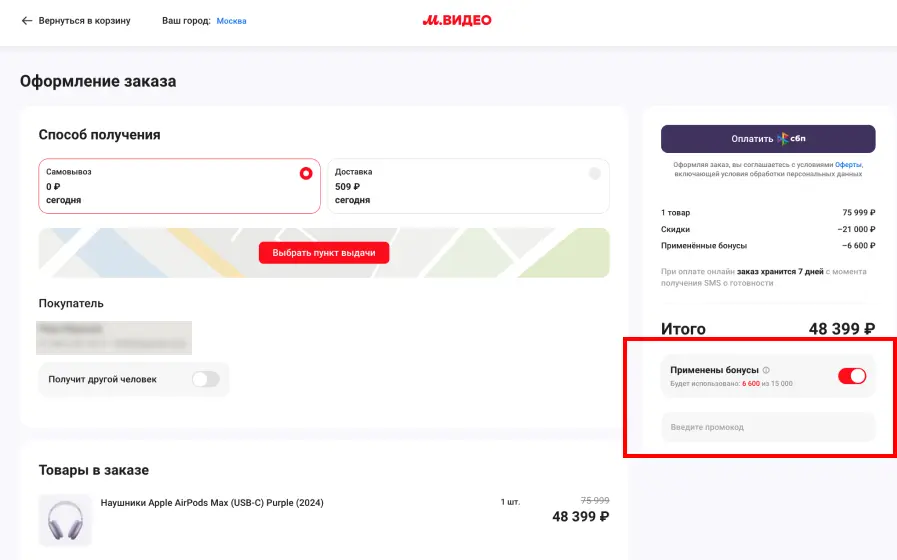Open the AirPods Max product thumbnail
Image resolution: width=897 pixels, height=560 pixels.
(65, 520)
